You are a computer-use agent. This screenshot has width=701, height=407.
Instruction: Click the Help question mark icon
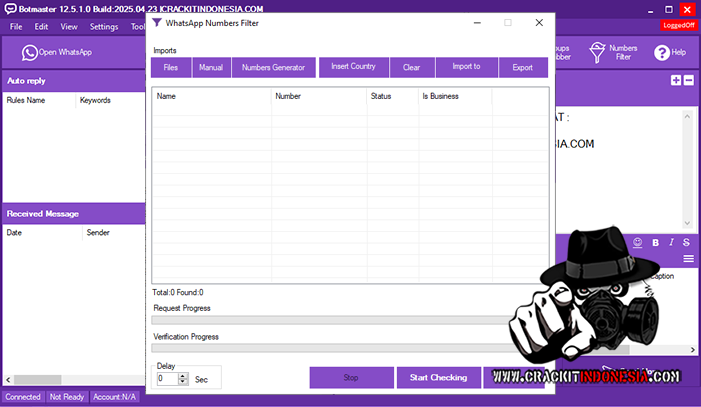click(x=662, y=52)
